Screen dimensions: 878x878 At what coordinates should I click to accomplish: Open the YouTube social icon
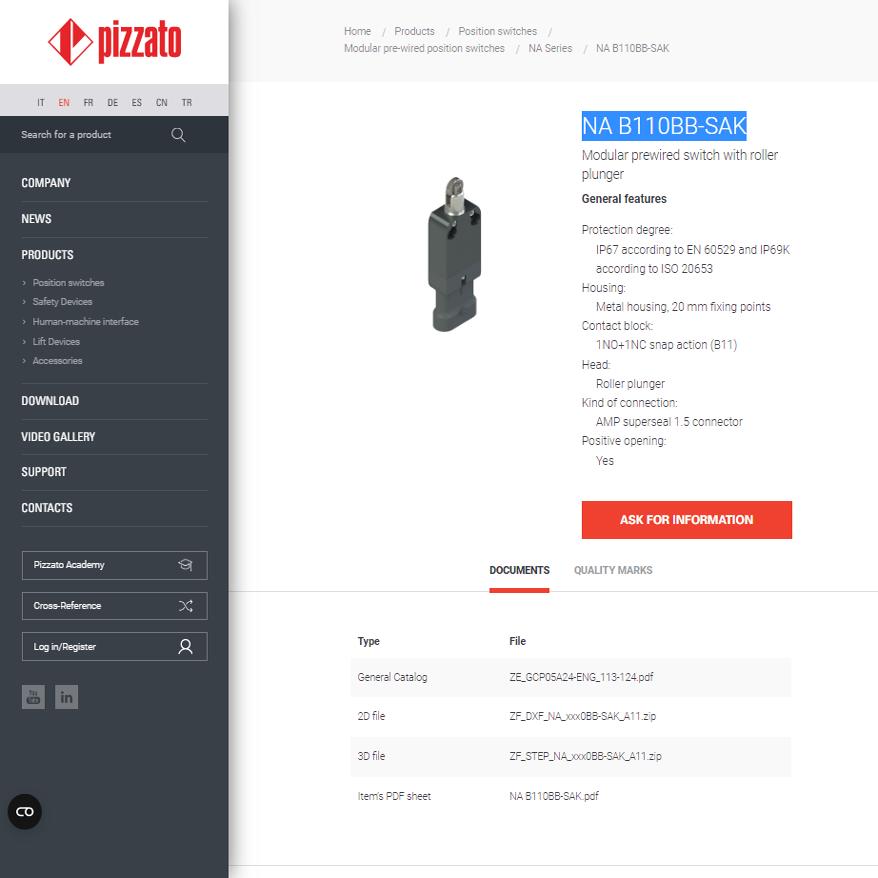pyautogui.click(x=33, y=697)
